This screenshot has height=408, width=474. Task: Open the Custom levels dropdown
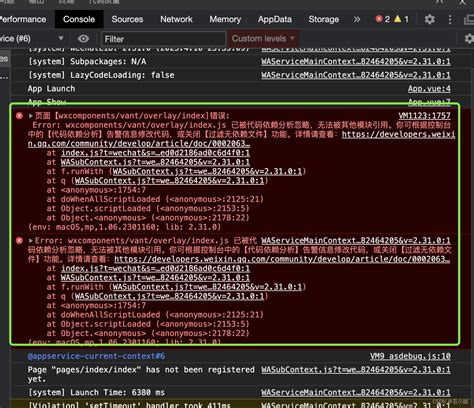[x=263, y=39]
